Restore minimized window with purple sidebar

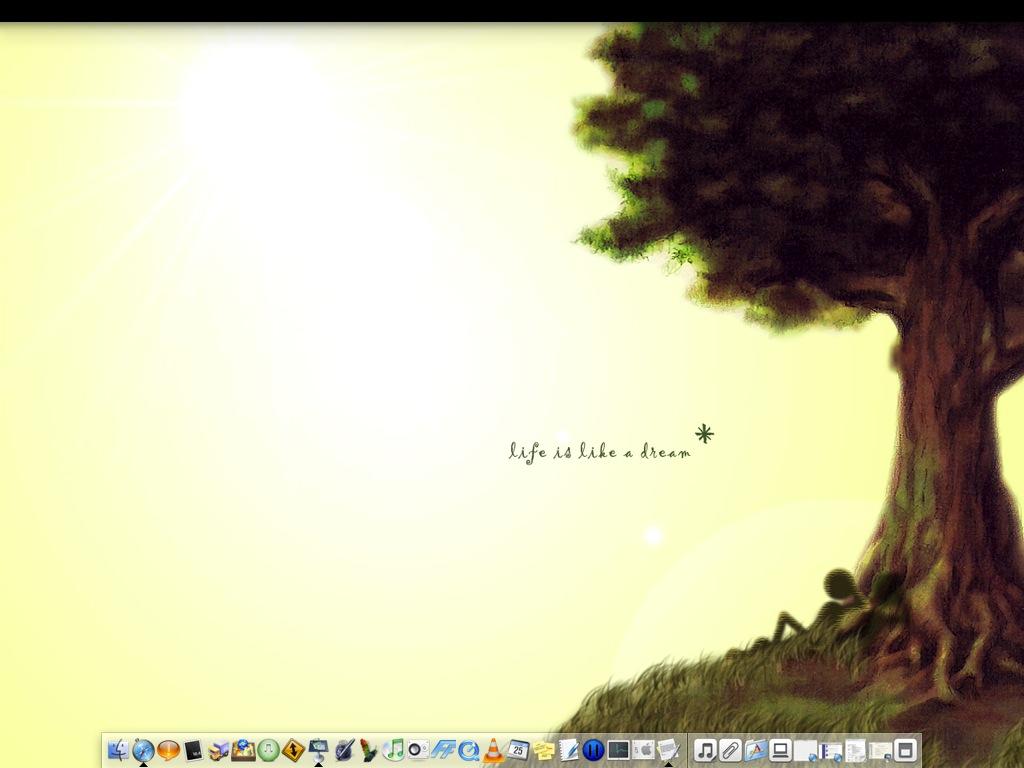click(830, 752)
